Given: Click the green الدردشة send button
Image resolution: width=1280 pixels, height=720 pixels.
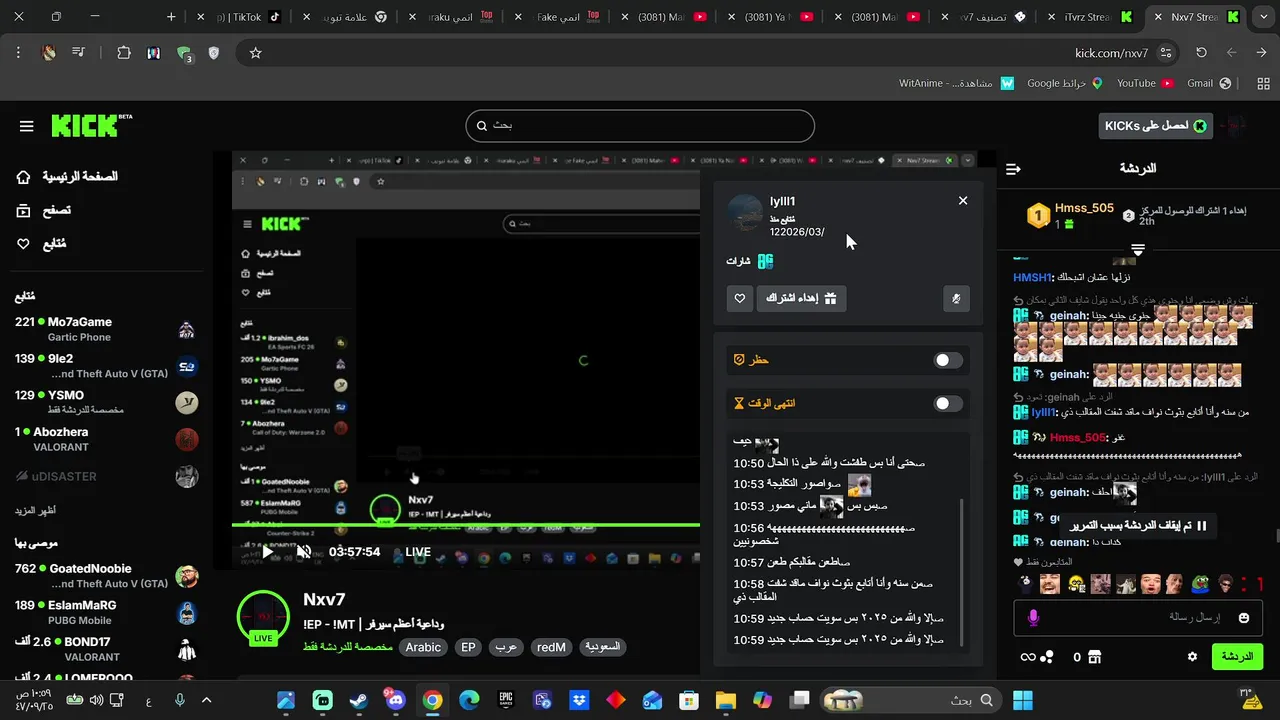Looking at the screenshot, I should pyautogui.click(x=1237, y=657).
